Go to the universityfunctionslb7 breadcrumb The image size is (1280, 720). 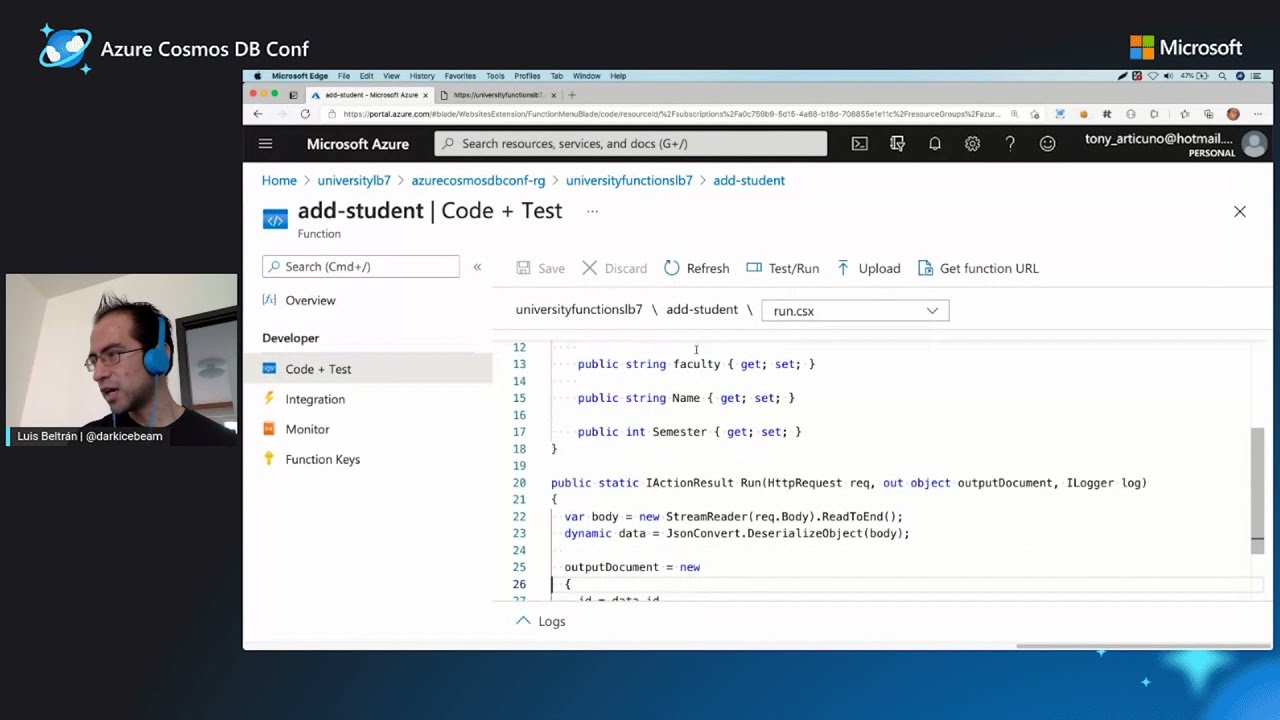(x=629, y=180)
